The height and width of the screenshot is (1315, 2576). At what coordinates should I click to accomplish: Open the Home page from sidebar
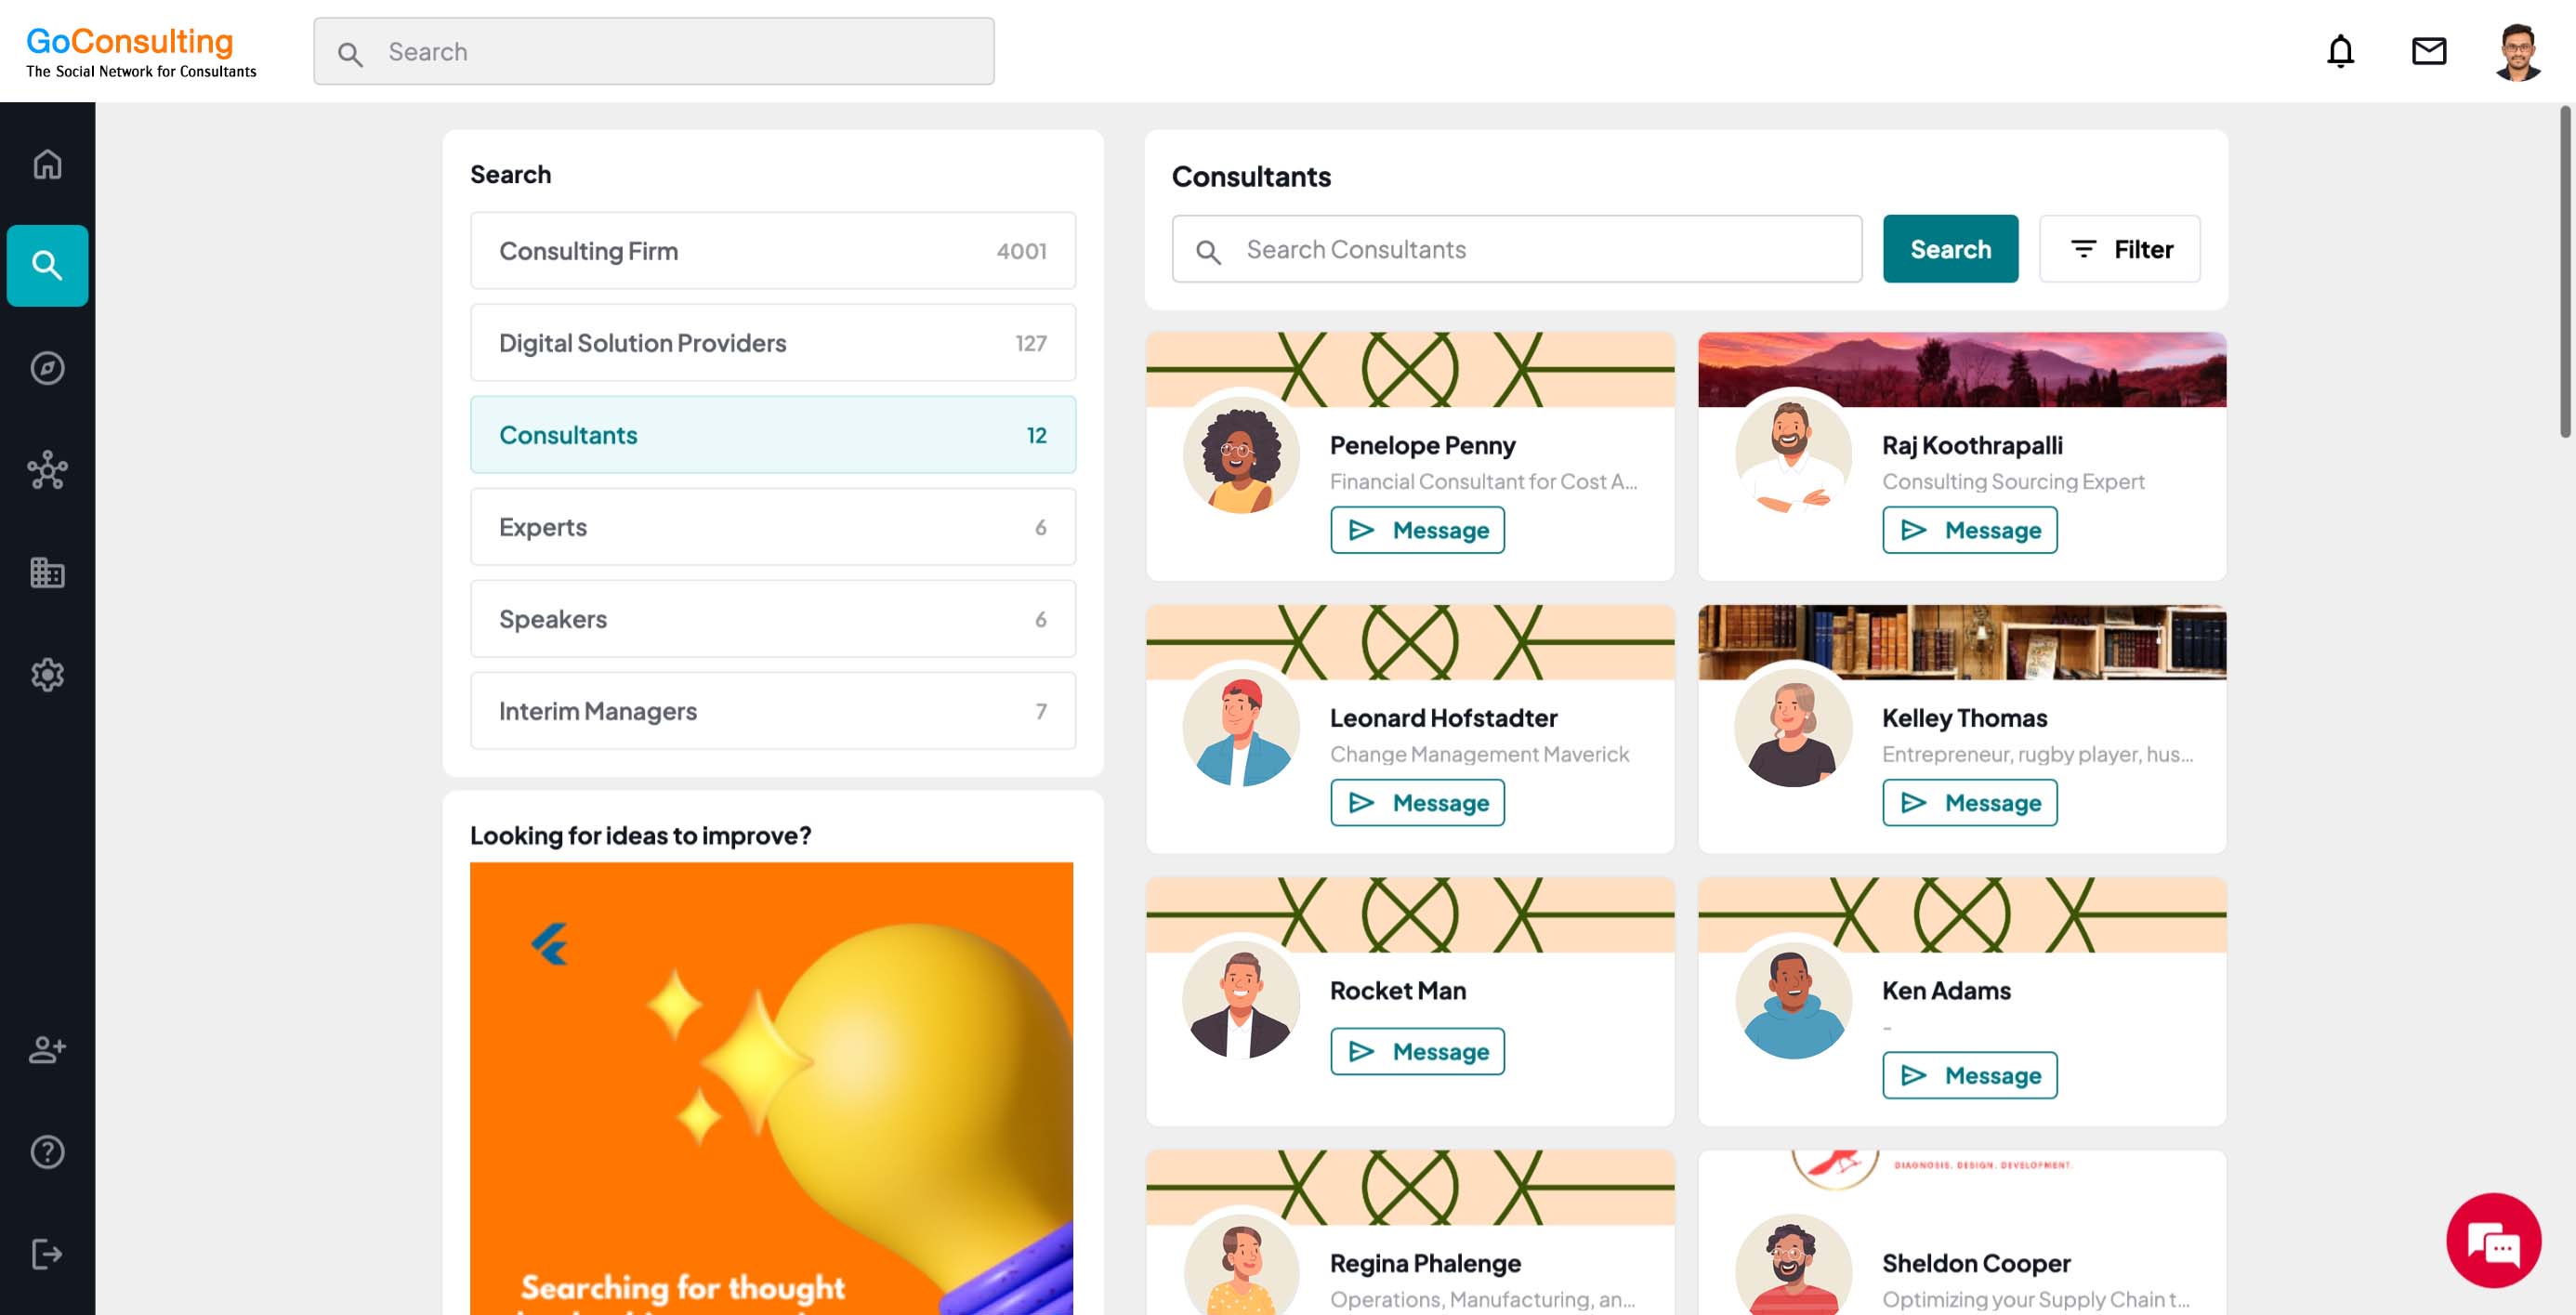tap(47, 163)
